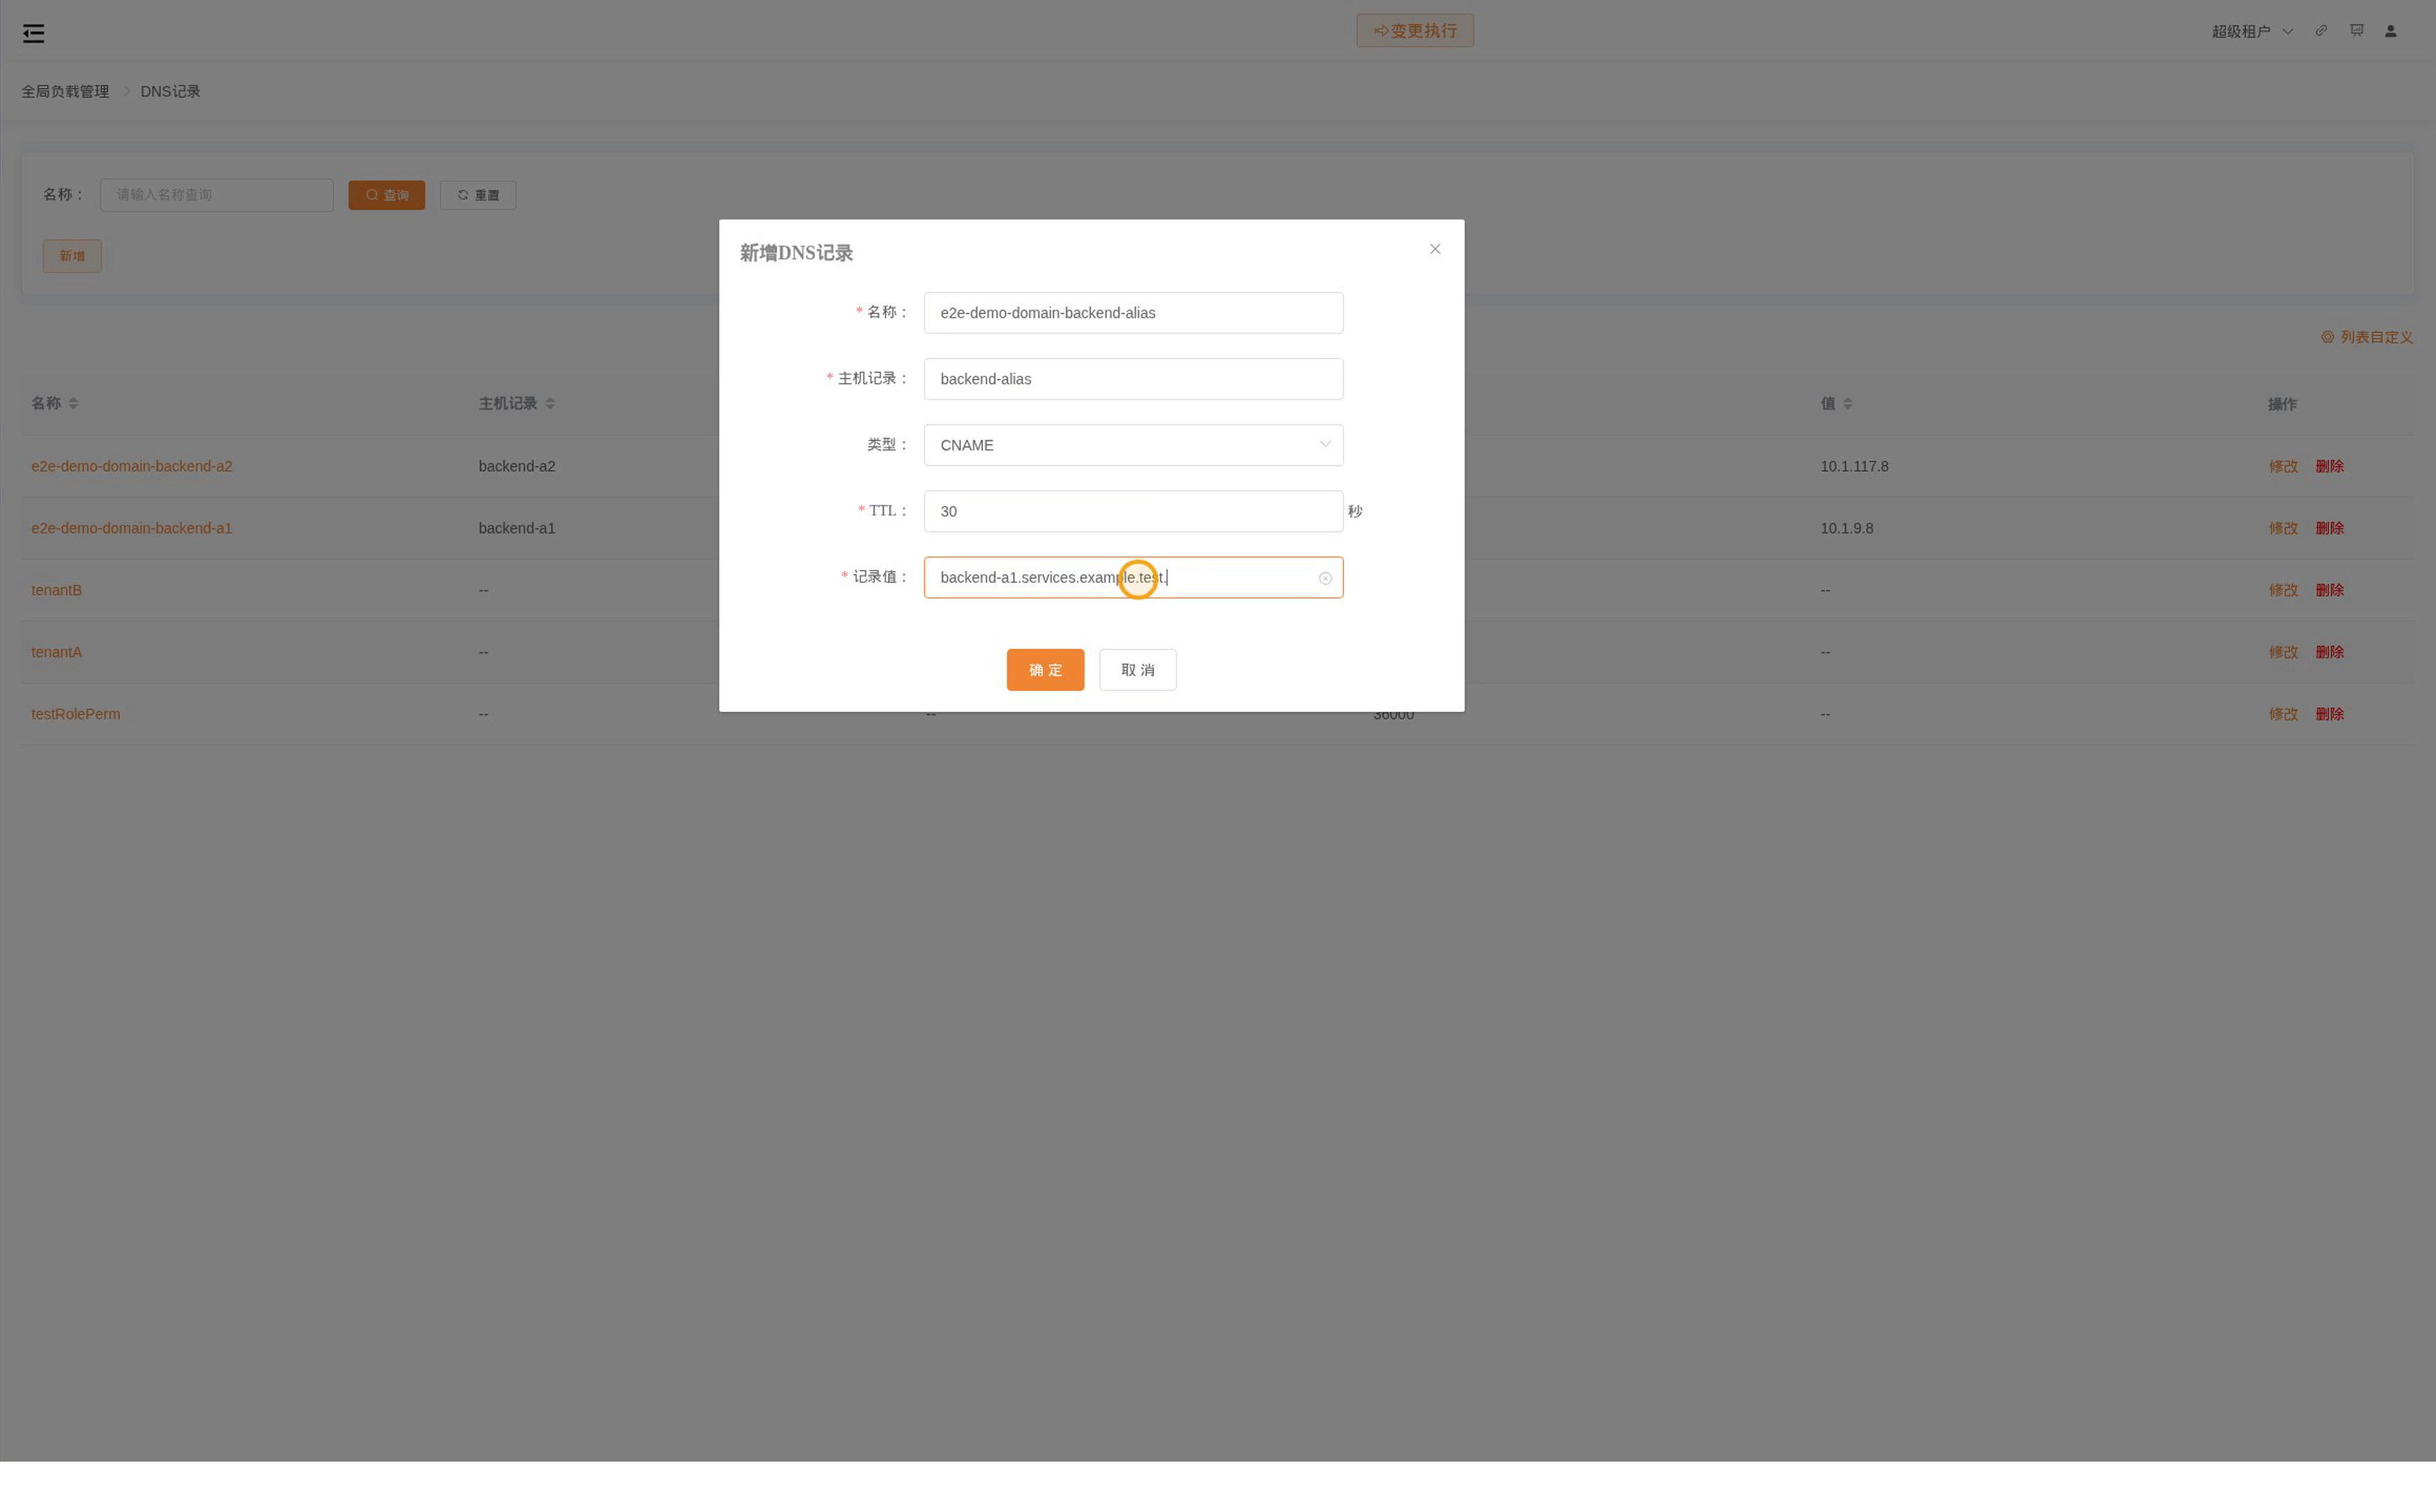Cancel with the 取消 button

tap(1137, 670)
